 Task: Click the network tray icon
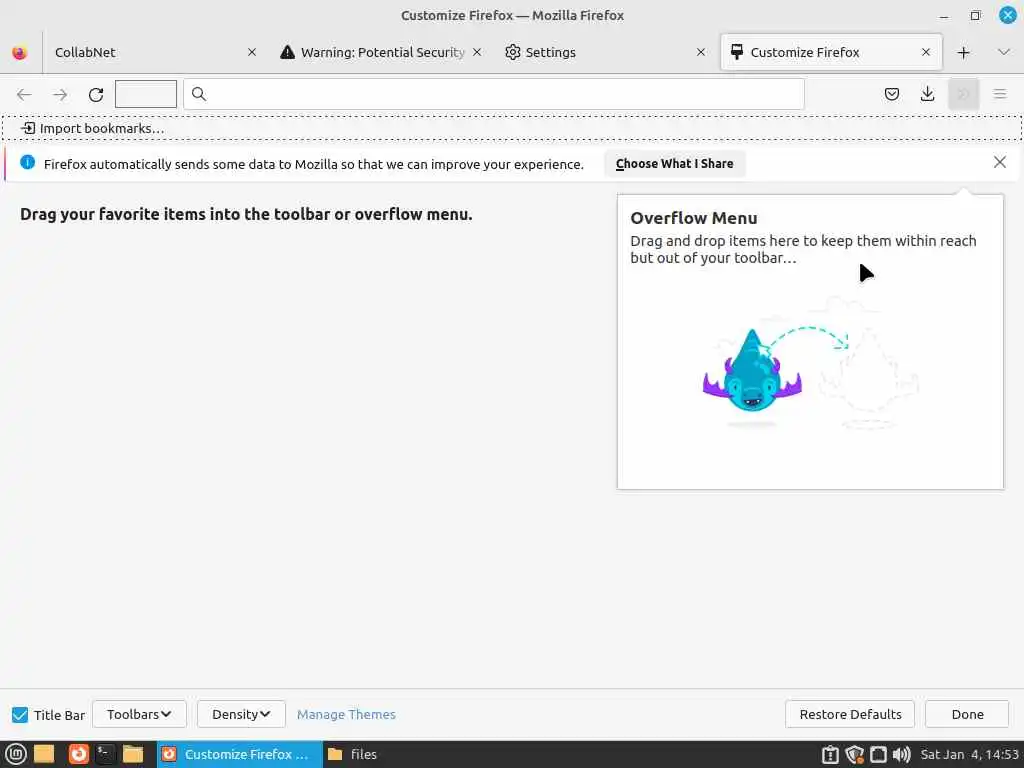(x=878, y=754)
